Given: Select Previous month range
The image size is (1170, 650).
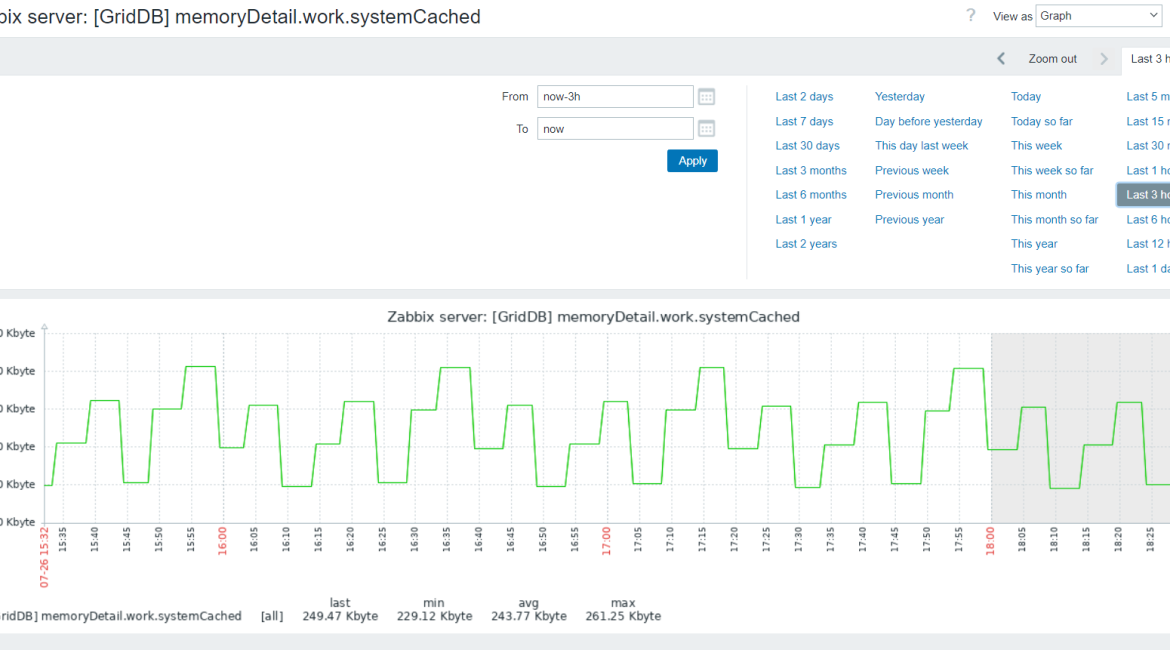Looking at the screenshot, I should coord(914,195).
